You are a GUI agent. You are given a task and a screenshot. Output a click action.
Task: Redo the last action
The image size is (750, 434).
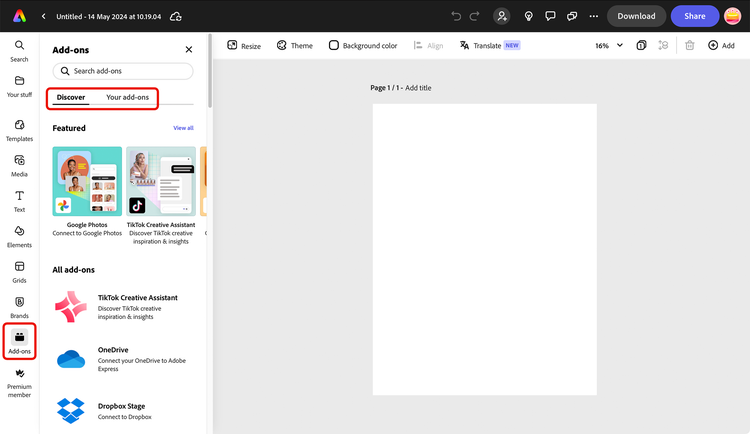pyautogui.click(x=474, y=16)
